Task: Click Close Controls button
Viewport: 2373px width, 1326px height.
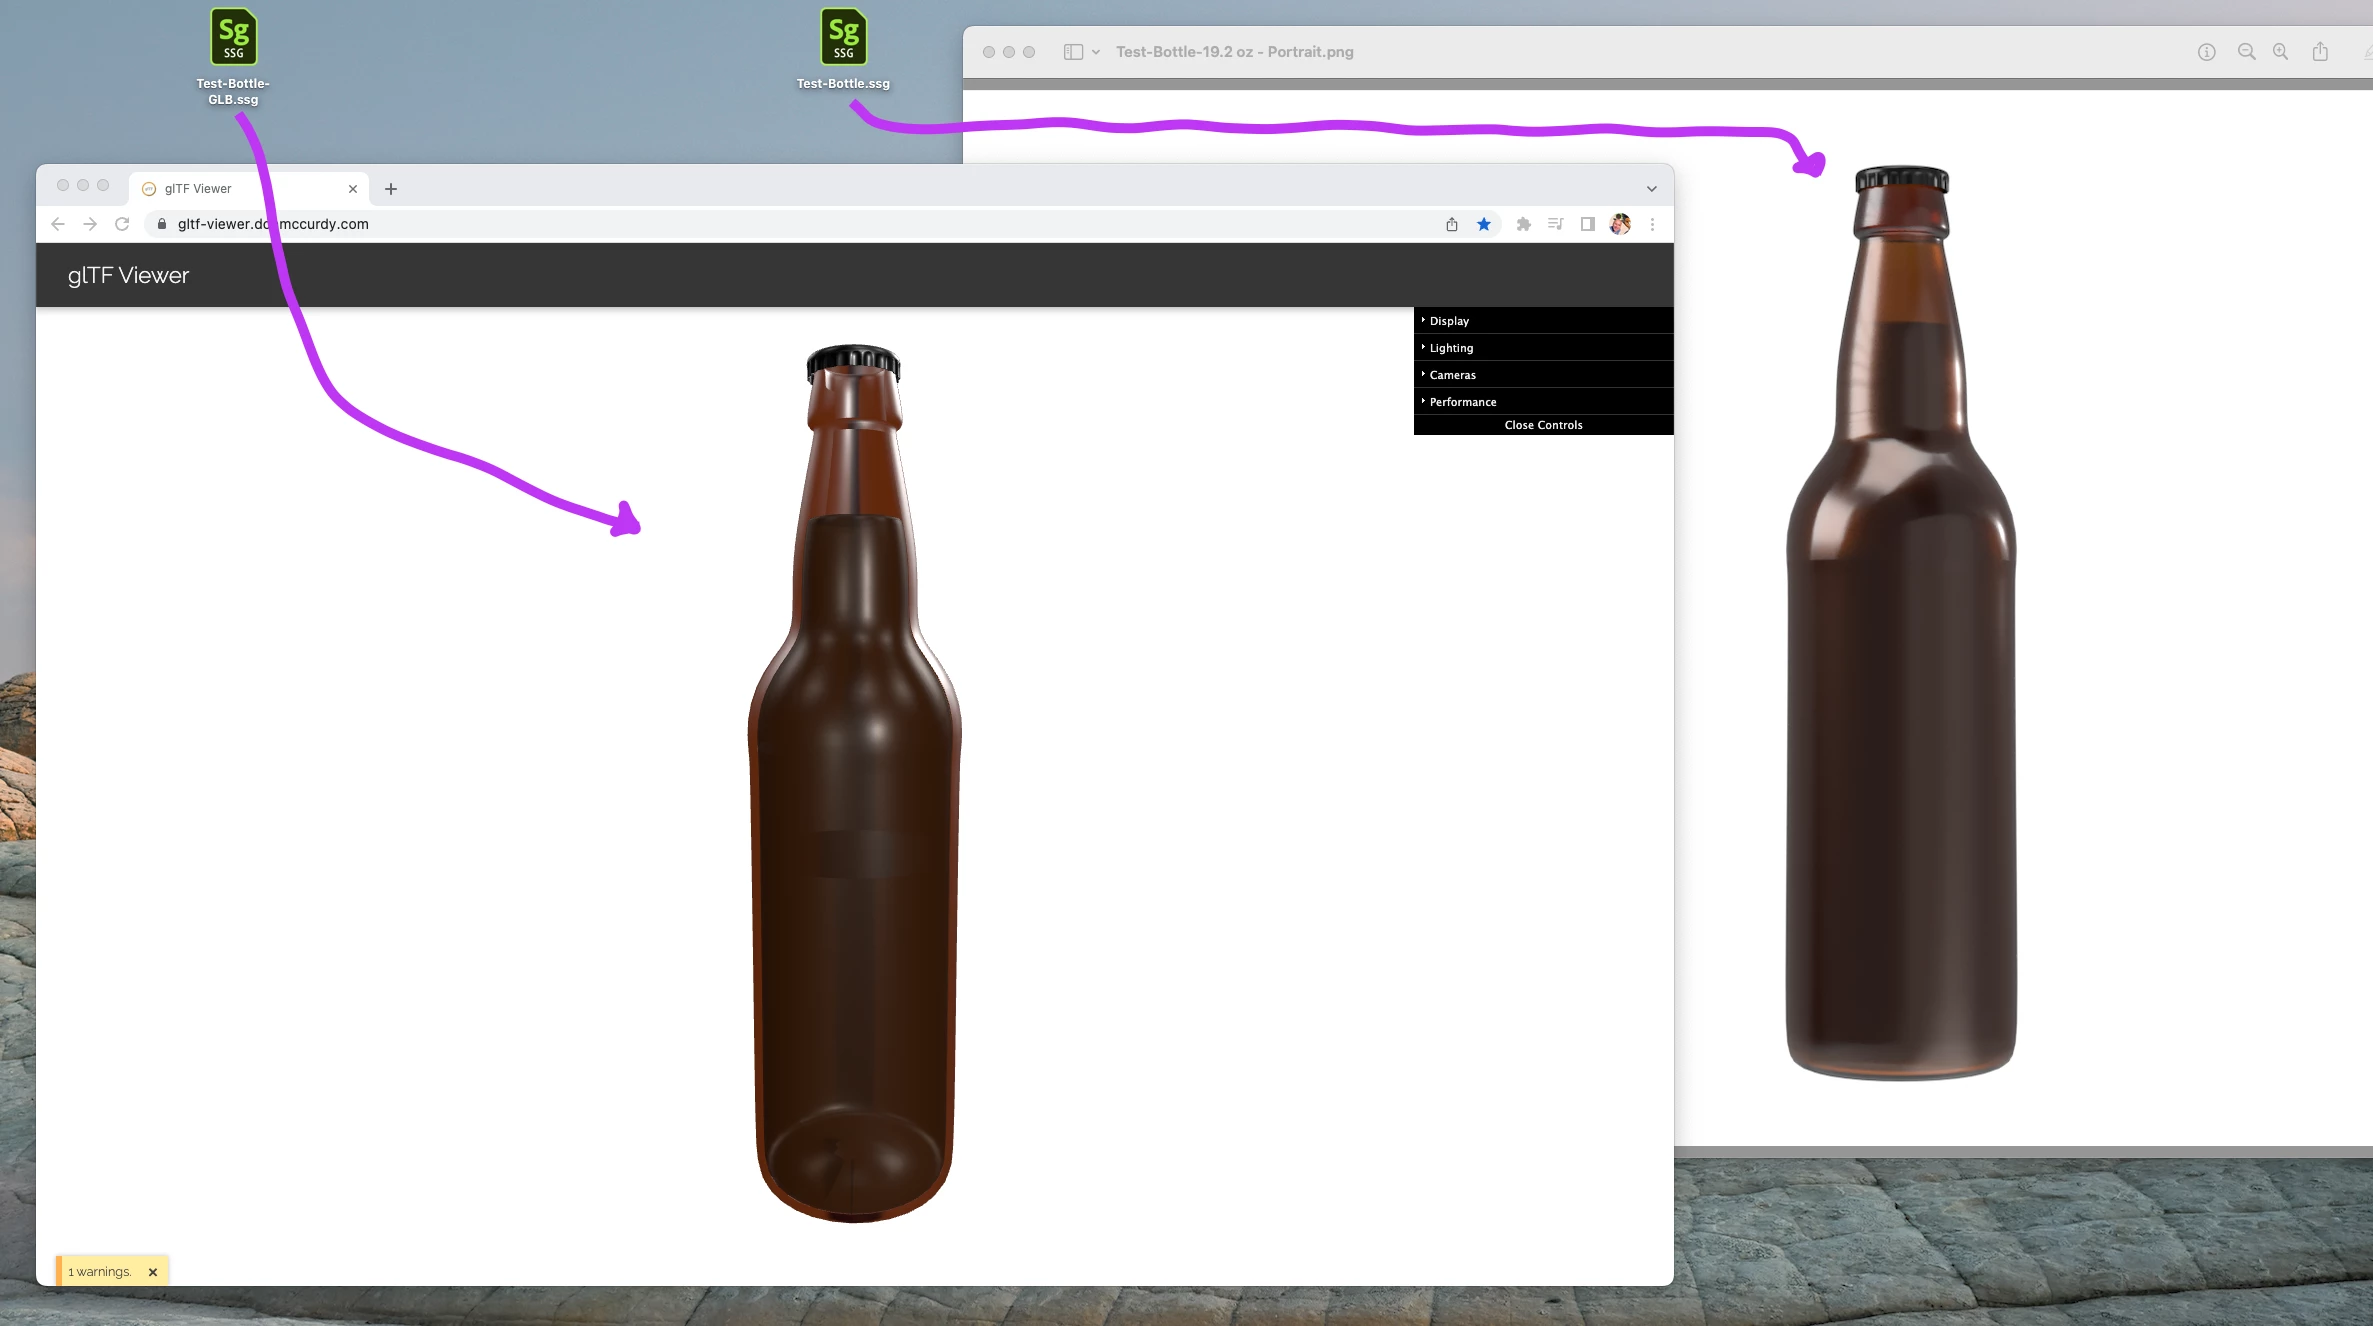Action: [x=1543, y=425]
